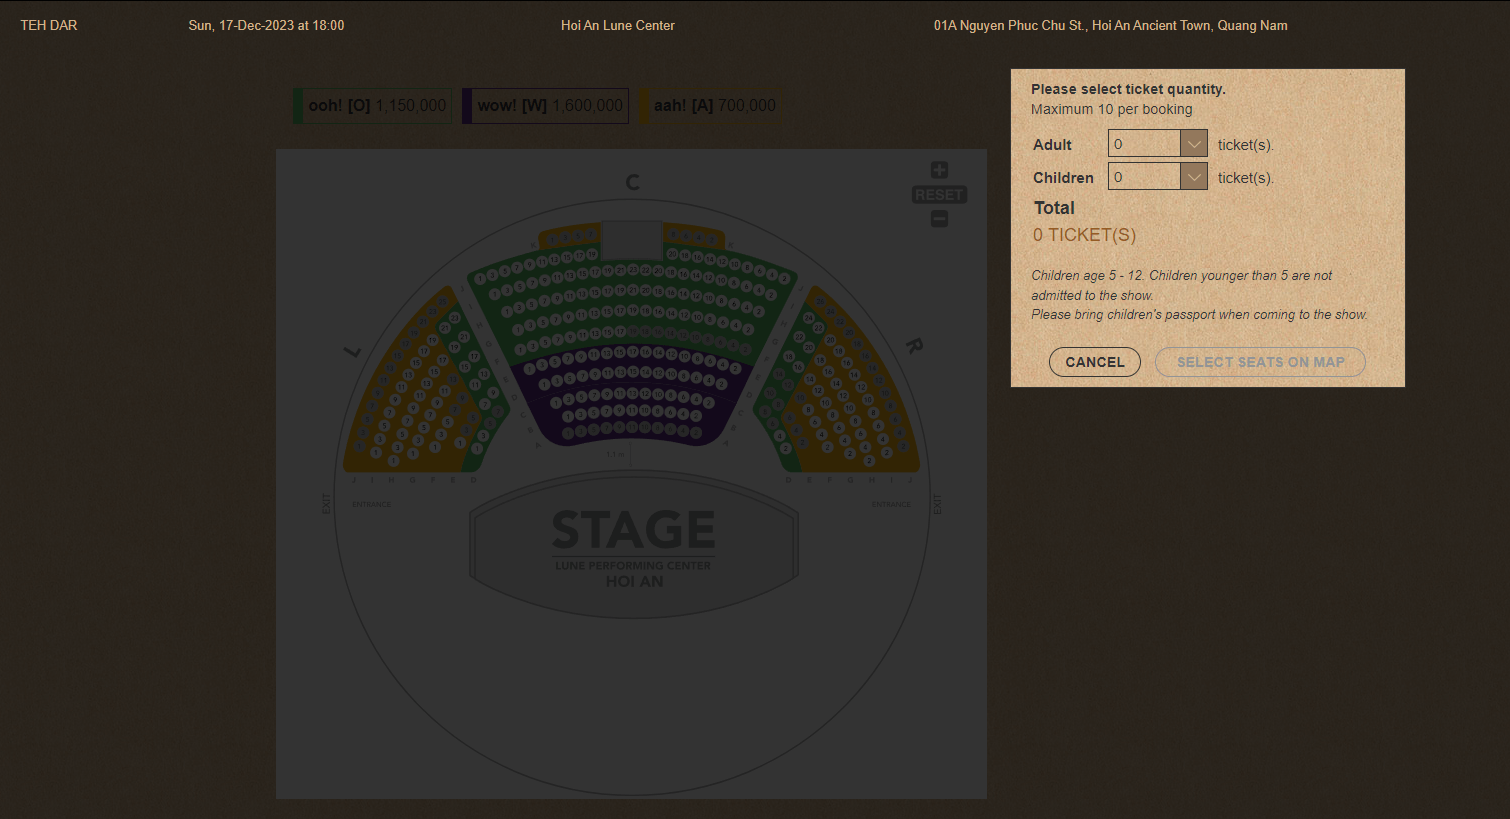Click the venue address 01A Nguyen Phuc Chu St.
This screenshot has width=1510, height=819.
point(1110,25)
